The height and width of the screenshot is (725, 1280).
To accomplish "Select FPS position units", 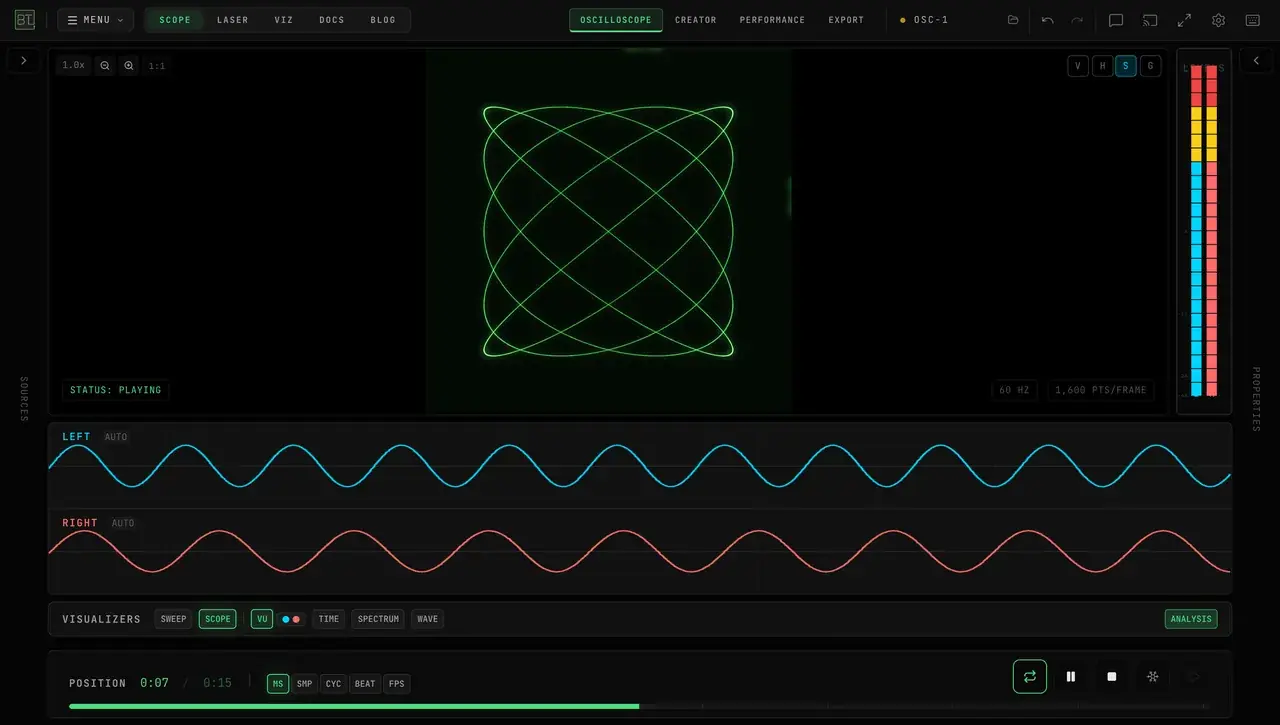I will tap(397, 684).
